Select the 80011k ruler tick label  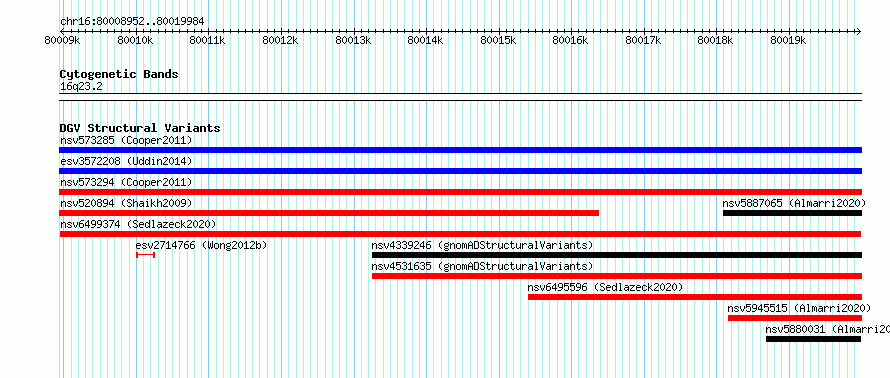pyautogui.click(x=208, y=40)
